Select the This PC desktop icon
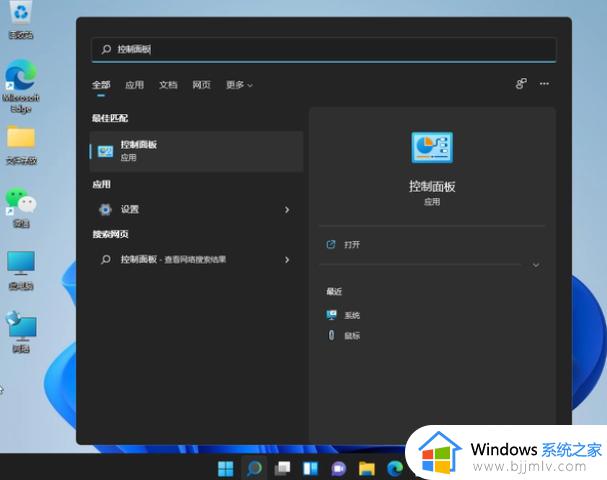The height and width of the screenshot is (480, 607). (x=21, y=270)
